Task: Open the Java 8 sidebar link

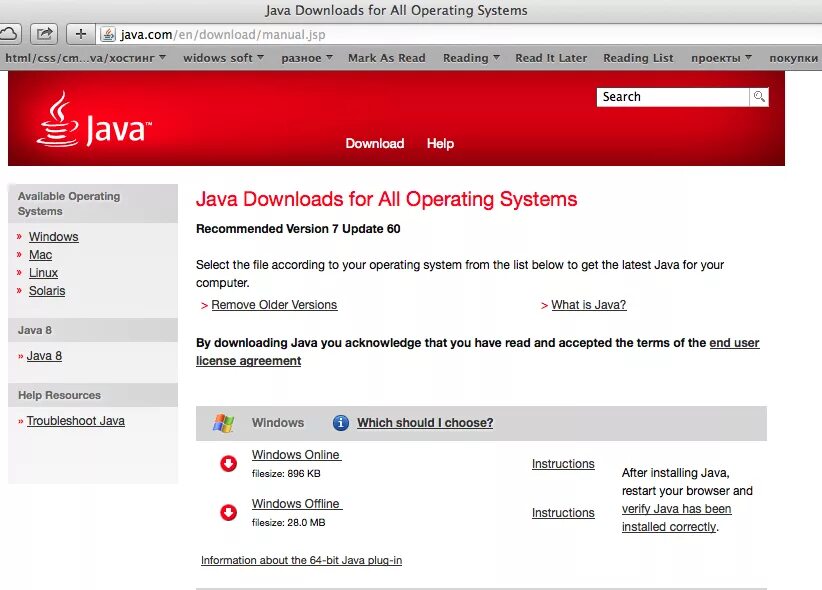Action: 44,356
